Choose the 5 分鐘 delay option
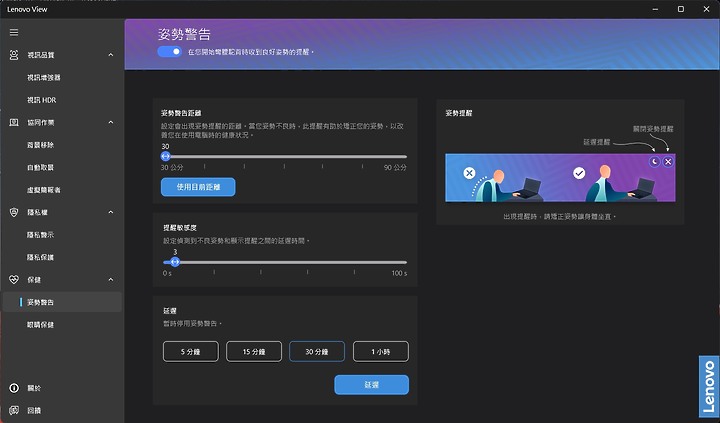720x423 pixels. tap(191, 352)
